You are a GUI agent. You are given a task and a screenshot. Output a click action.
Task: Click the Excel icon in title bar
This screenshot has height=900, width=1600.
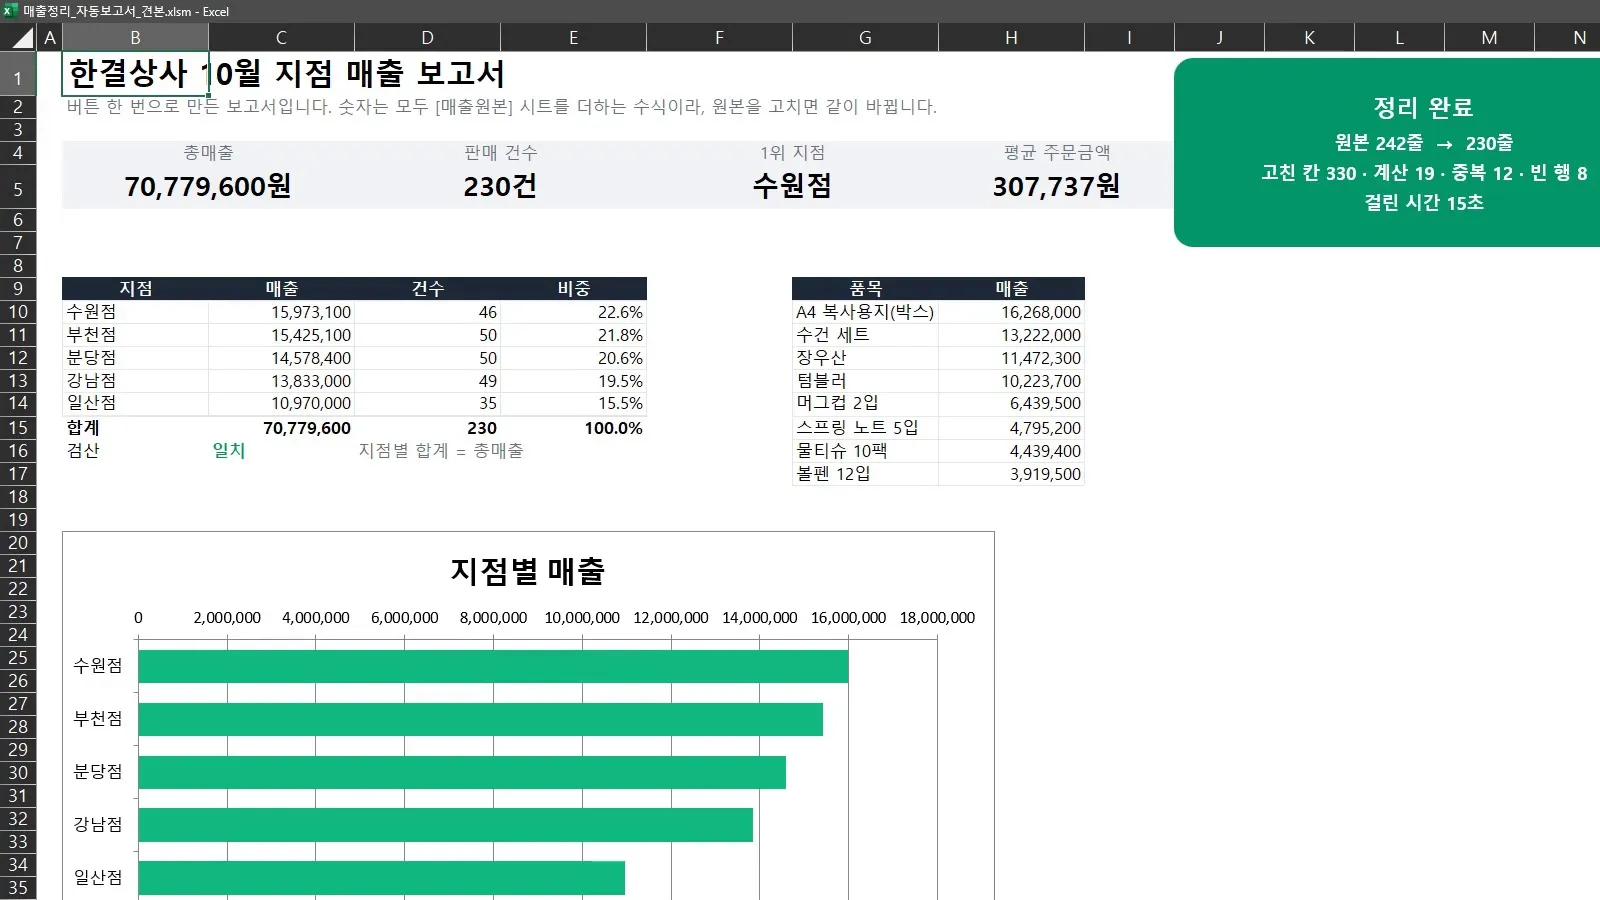point(11,11)
